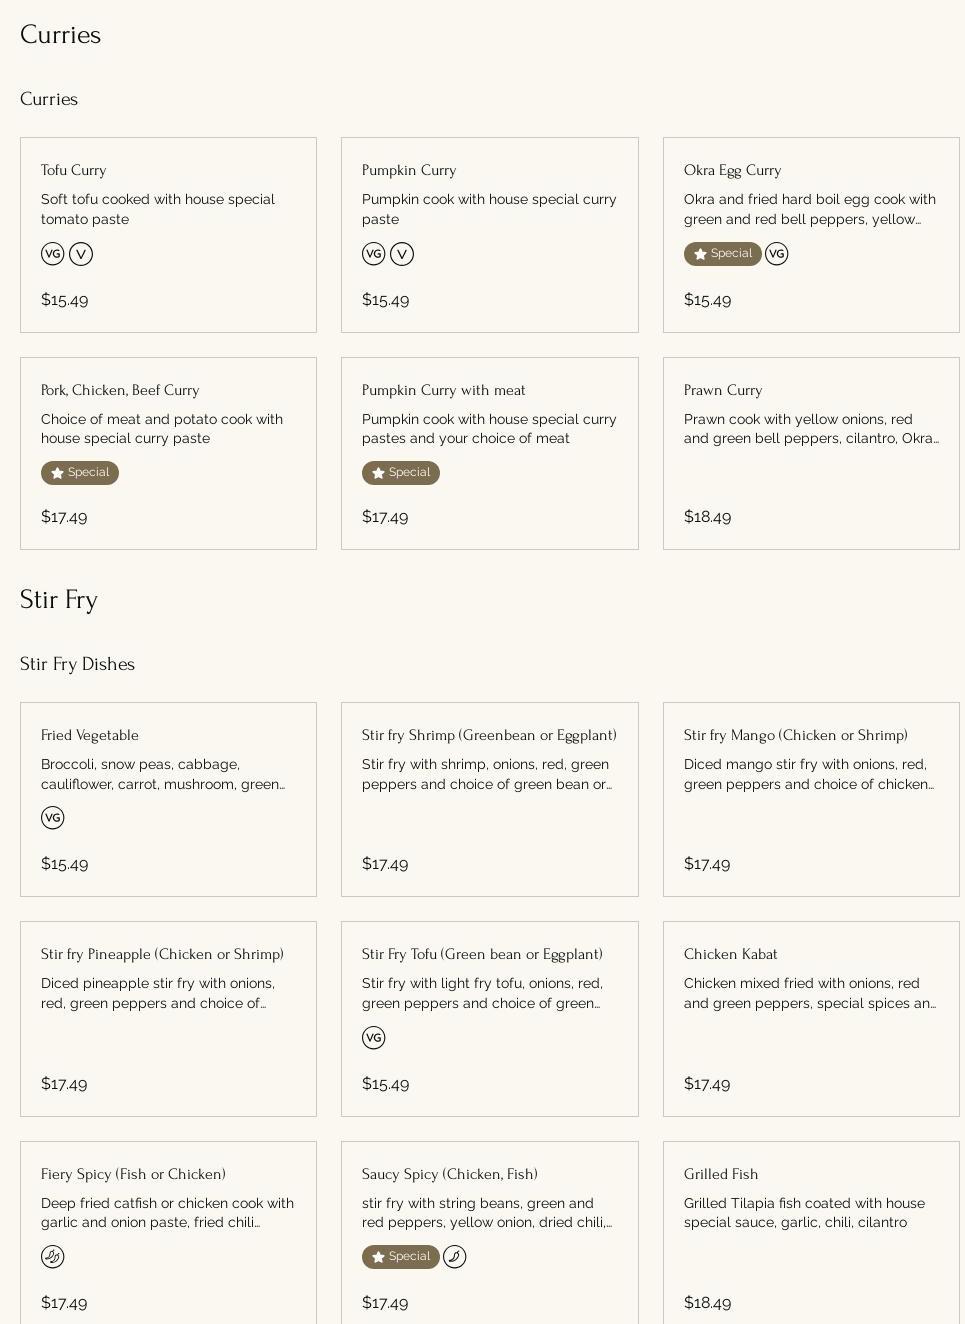The image size is (965, 1324).
Task: Click the VG icon on Tofu Curry
Action: click(53, 254)
